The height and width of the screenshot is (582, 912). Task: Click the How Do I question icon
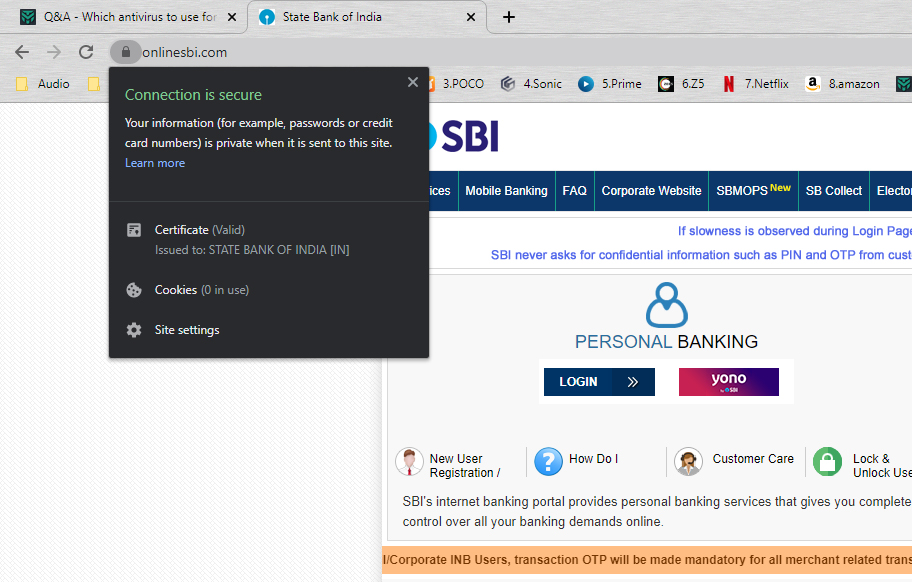[548, 462]
